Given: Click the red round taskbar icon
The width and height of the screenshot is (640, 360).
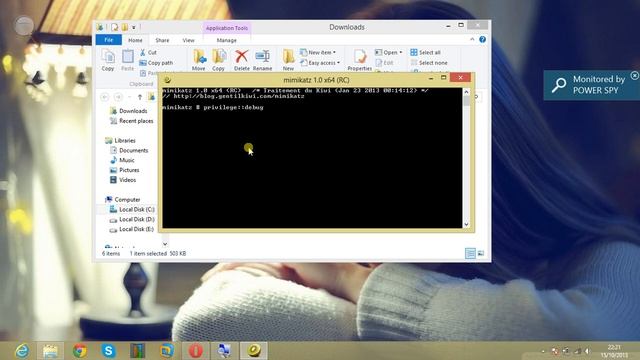Looking at the screenshot, I should [196, 351].
